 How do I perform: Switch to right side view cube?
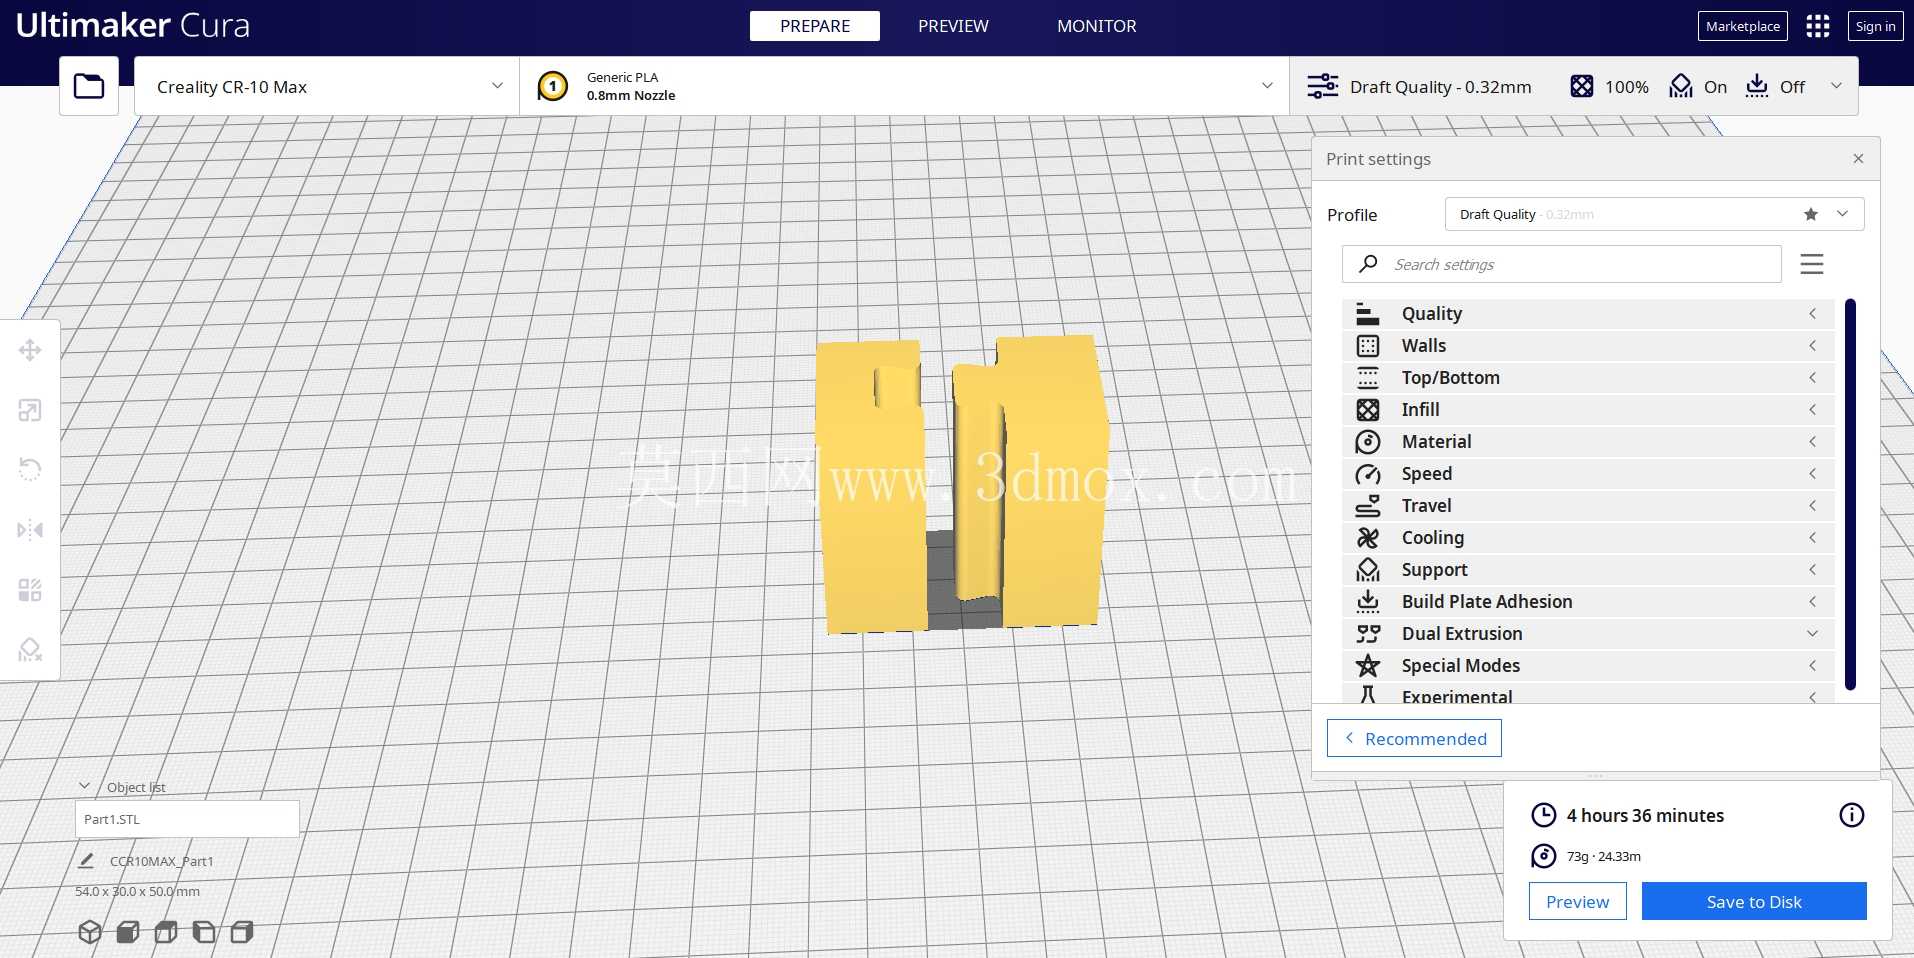(242, 932)
